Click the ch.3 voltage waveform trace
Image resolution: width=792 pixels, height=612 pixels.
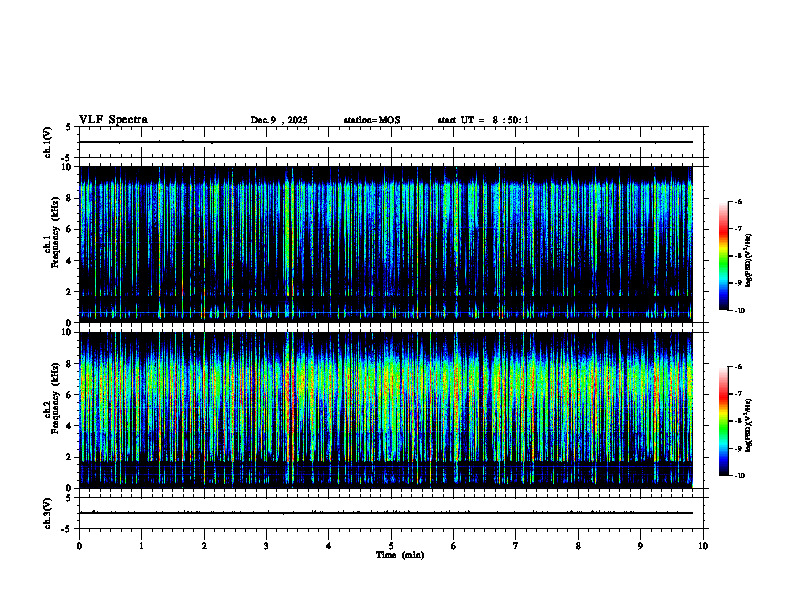click(x=386, y=513)
